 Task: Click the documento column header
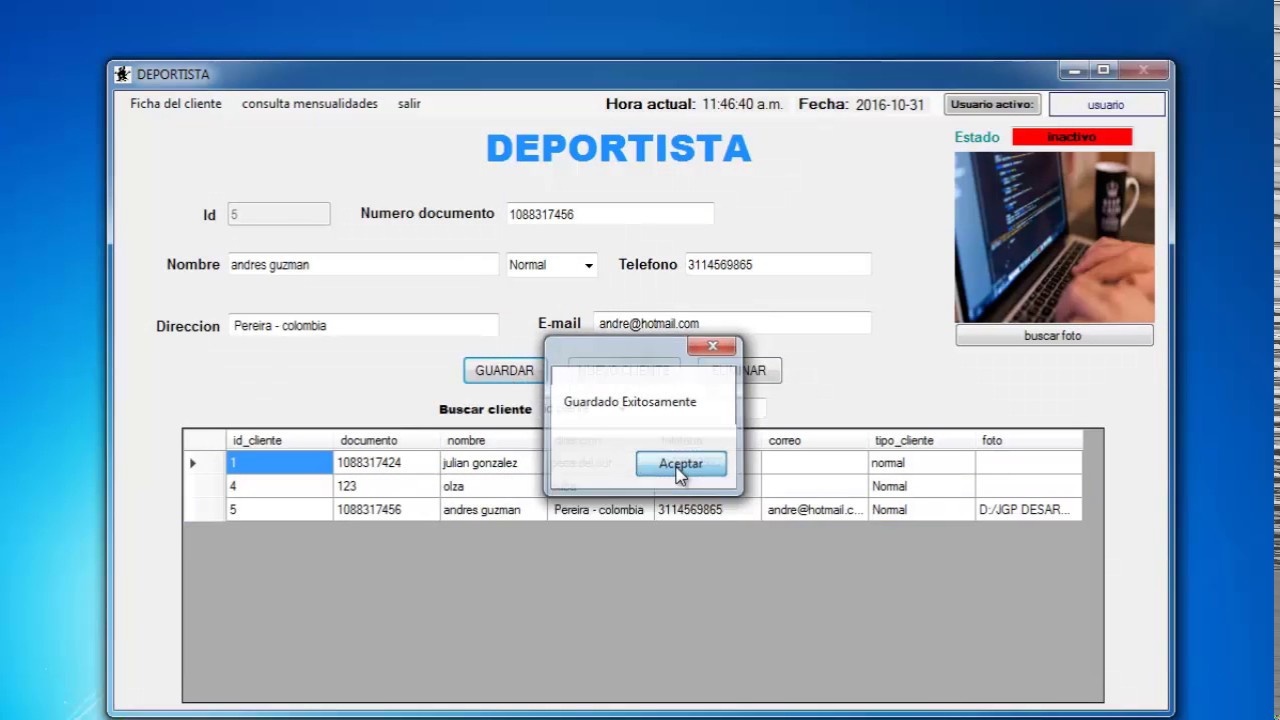[x=387, y=440]
